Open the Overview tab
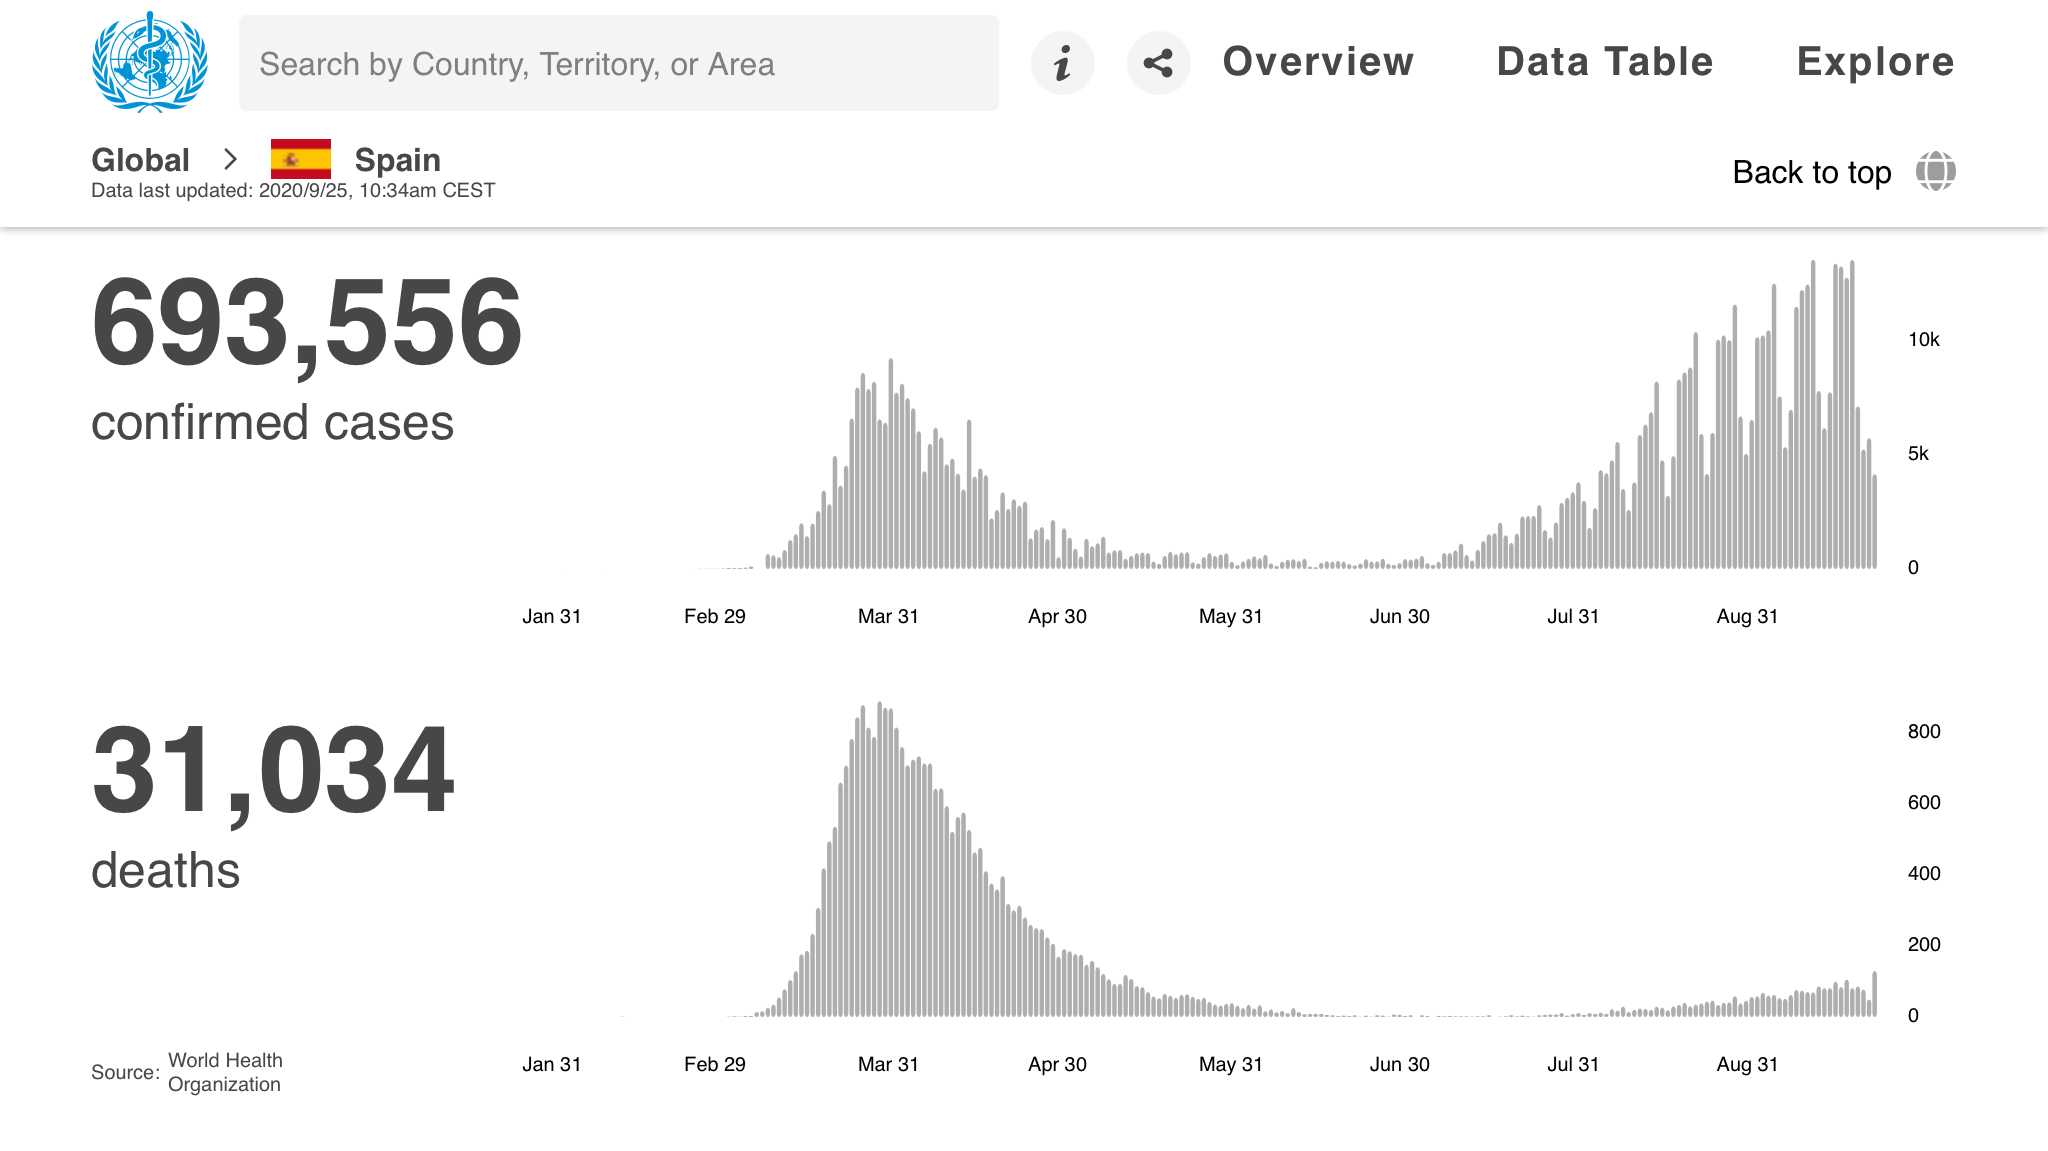 point(1318,62)
